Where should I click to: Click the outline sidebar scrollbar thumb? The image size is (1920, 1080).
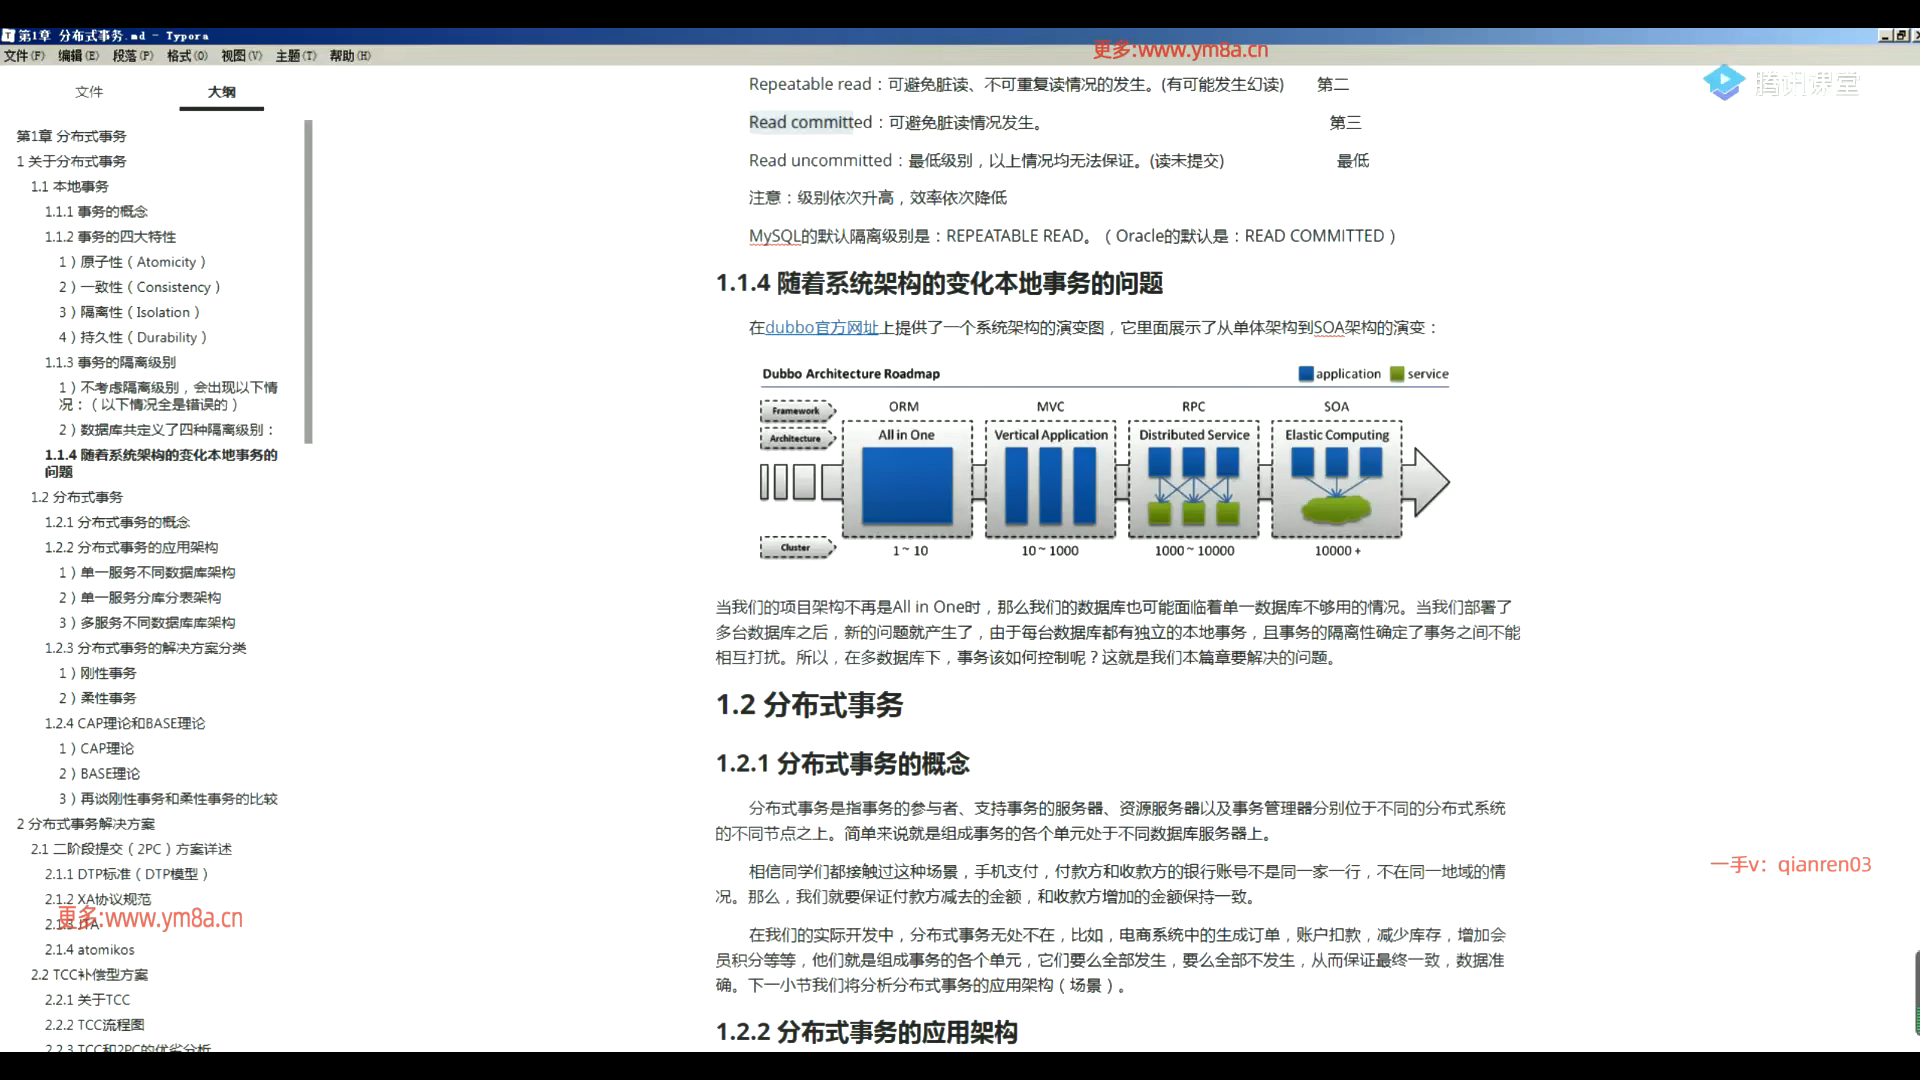[309, 280]
